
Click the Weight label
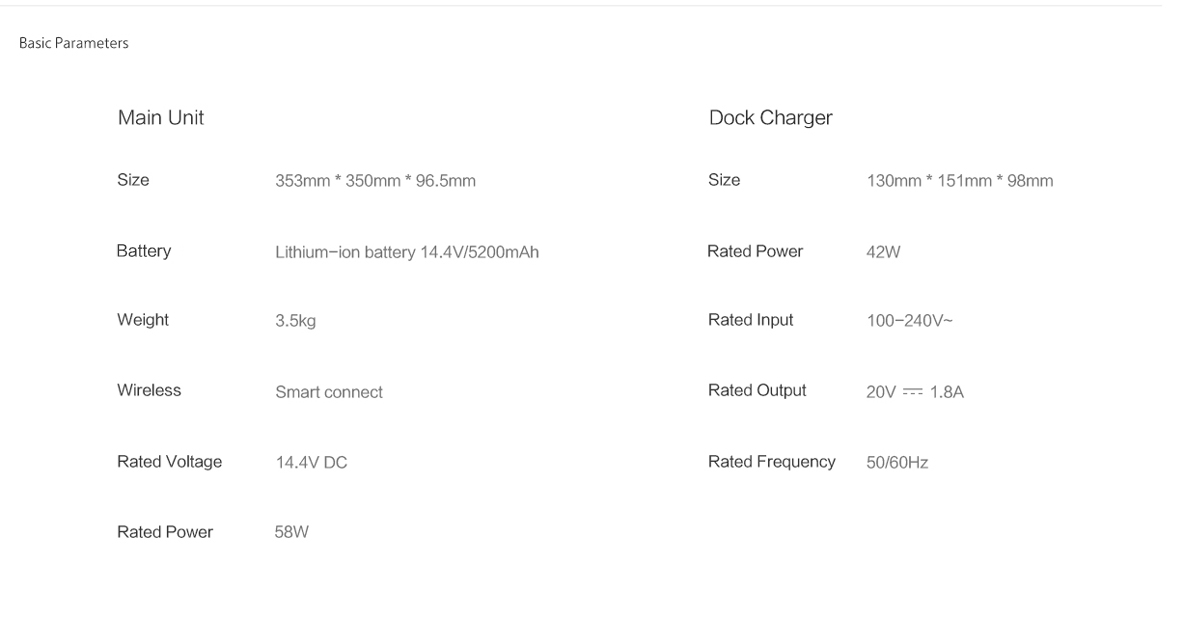pyautogui.click(x=143, y=320)
